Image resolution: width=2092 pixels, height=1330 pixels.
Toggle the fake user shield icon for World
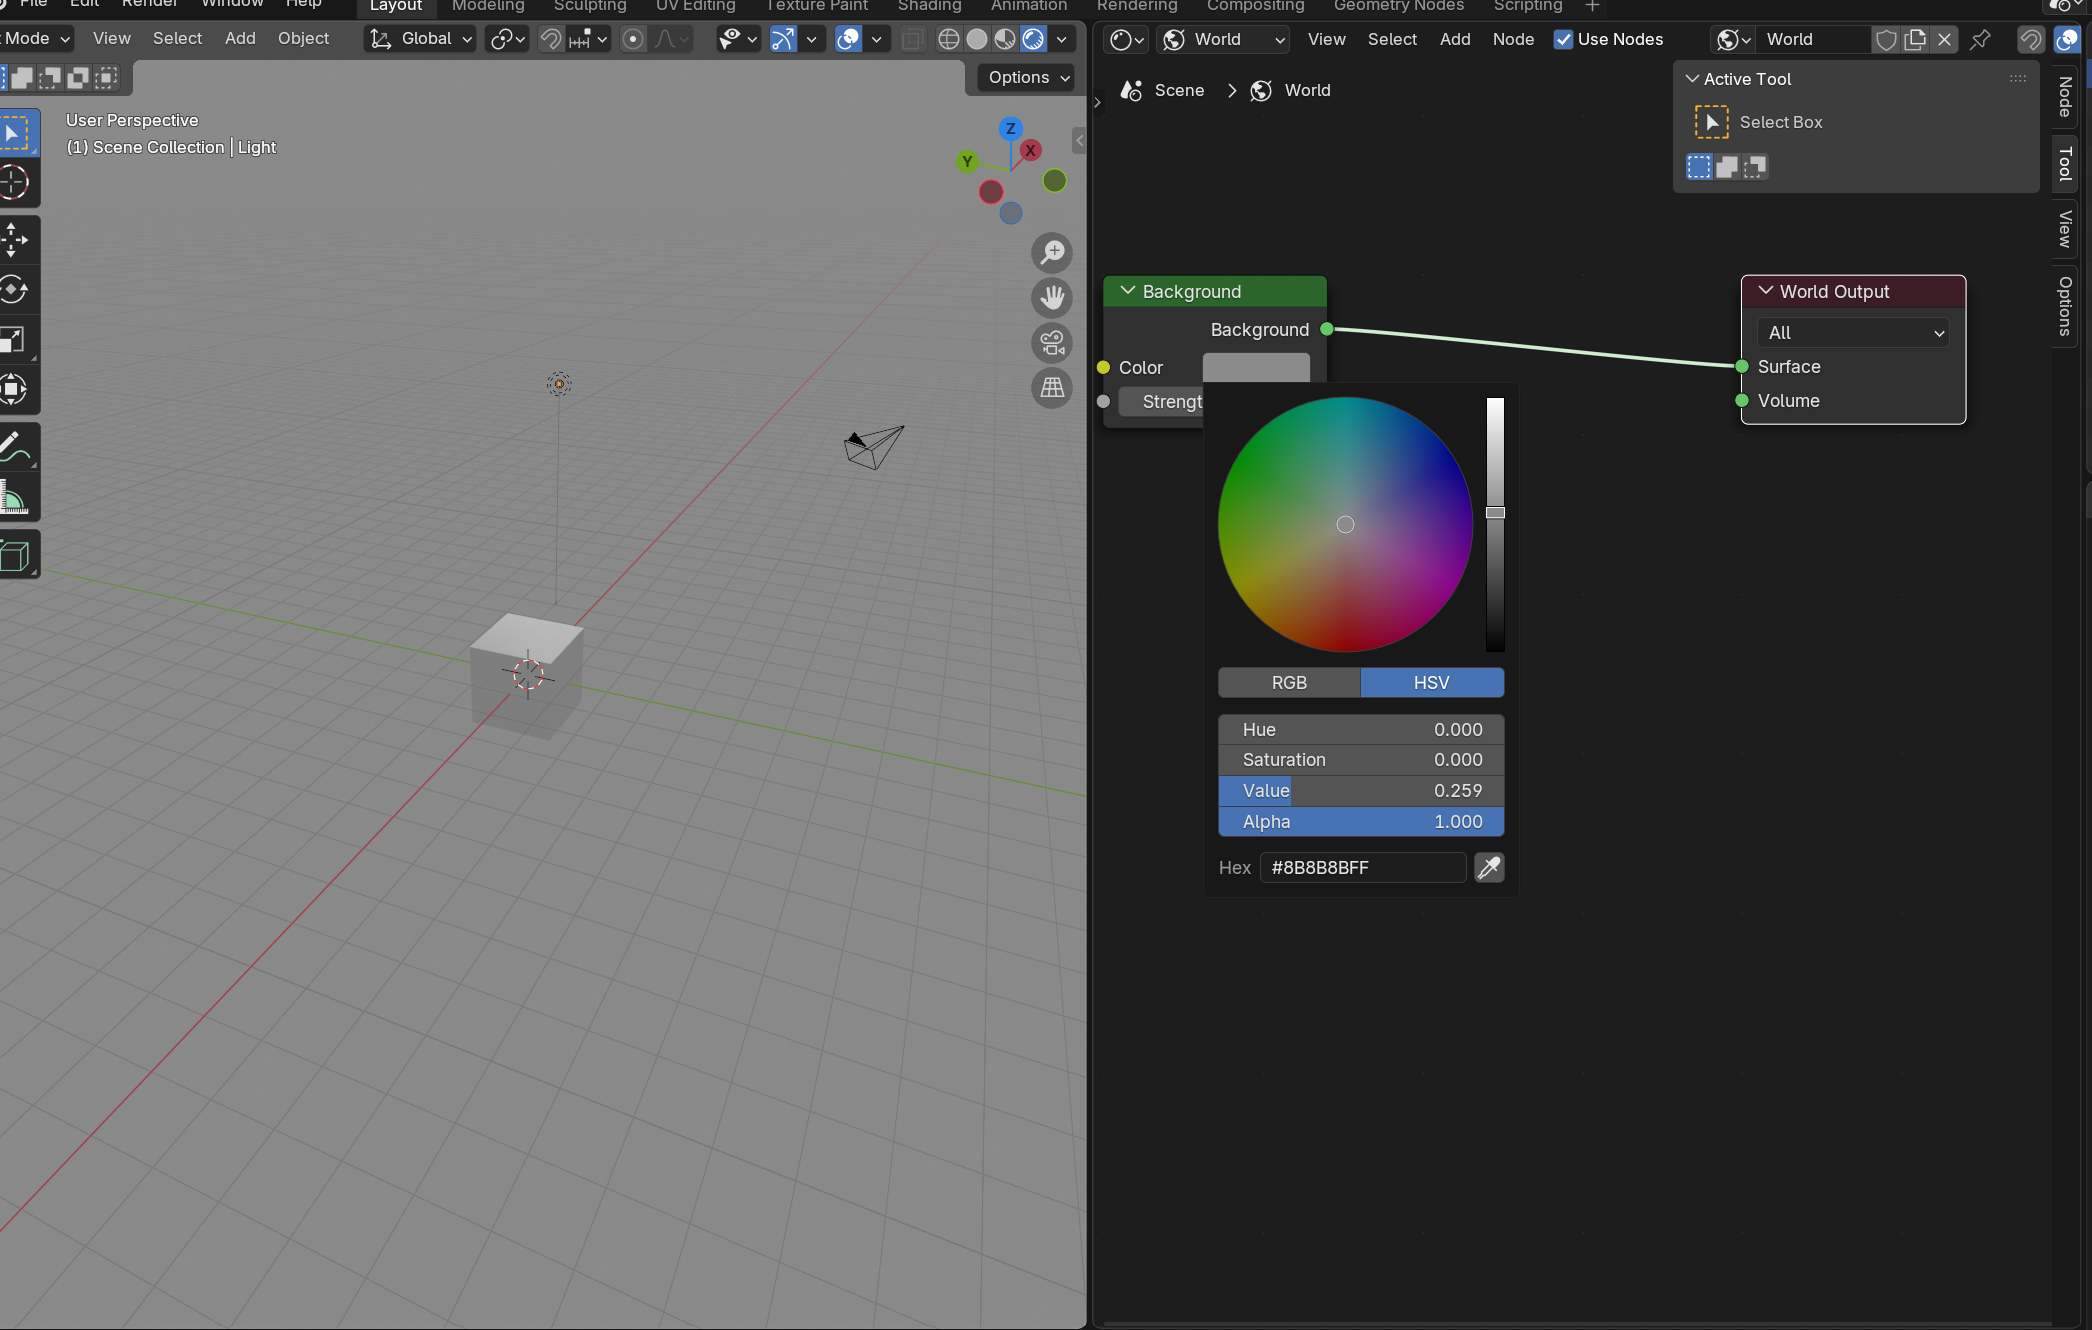(x=1886, y=39)
